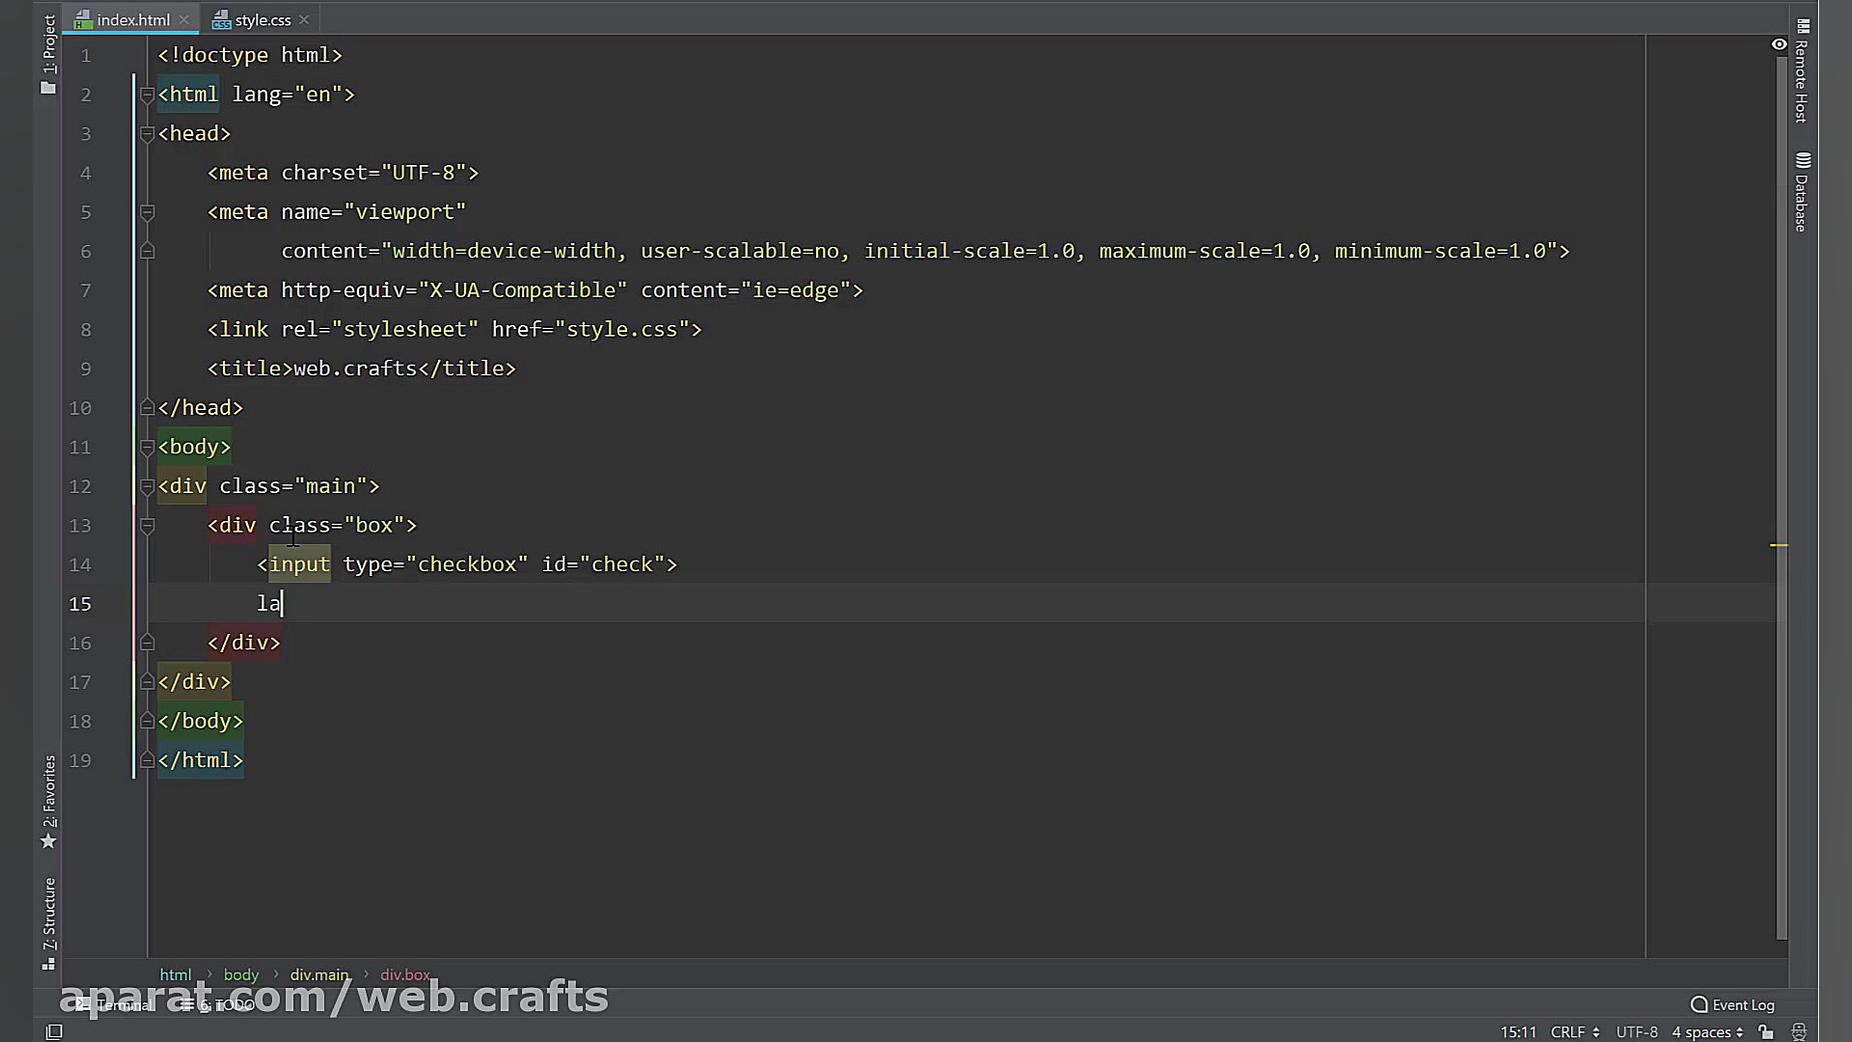Click the type="checkbox" attribute

point(435,564)
